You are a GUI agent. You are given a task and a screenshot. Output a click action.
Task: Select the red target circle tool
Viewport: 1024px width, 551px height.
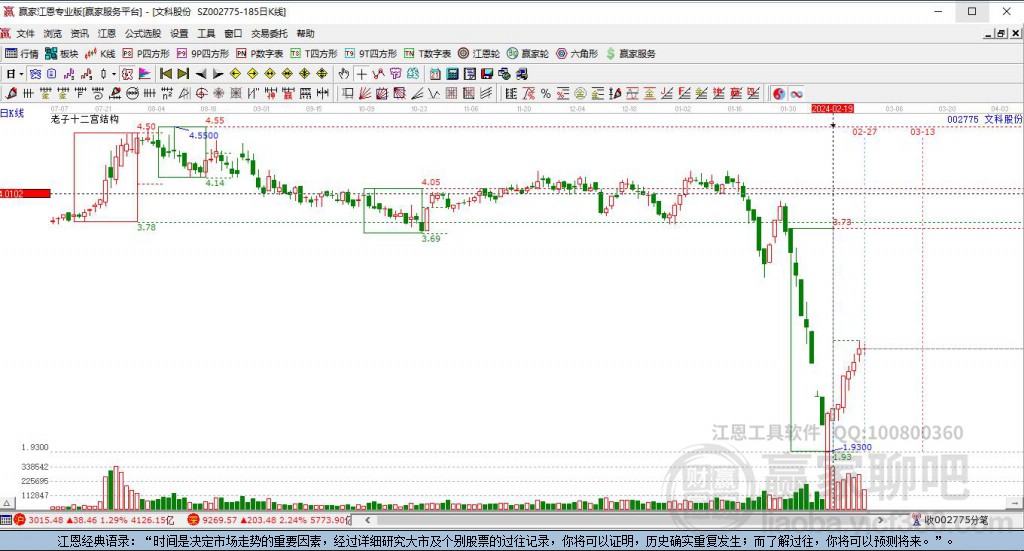point(202,93)
